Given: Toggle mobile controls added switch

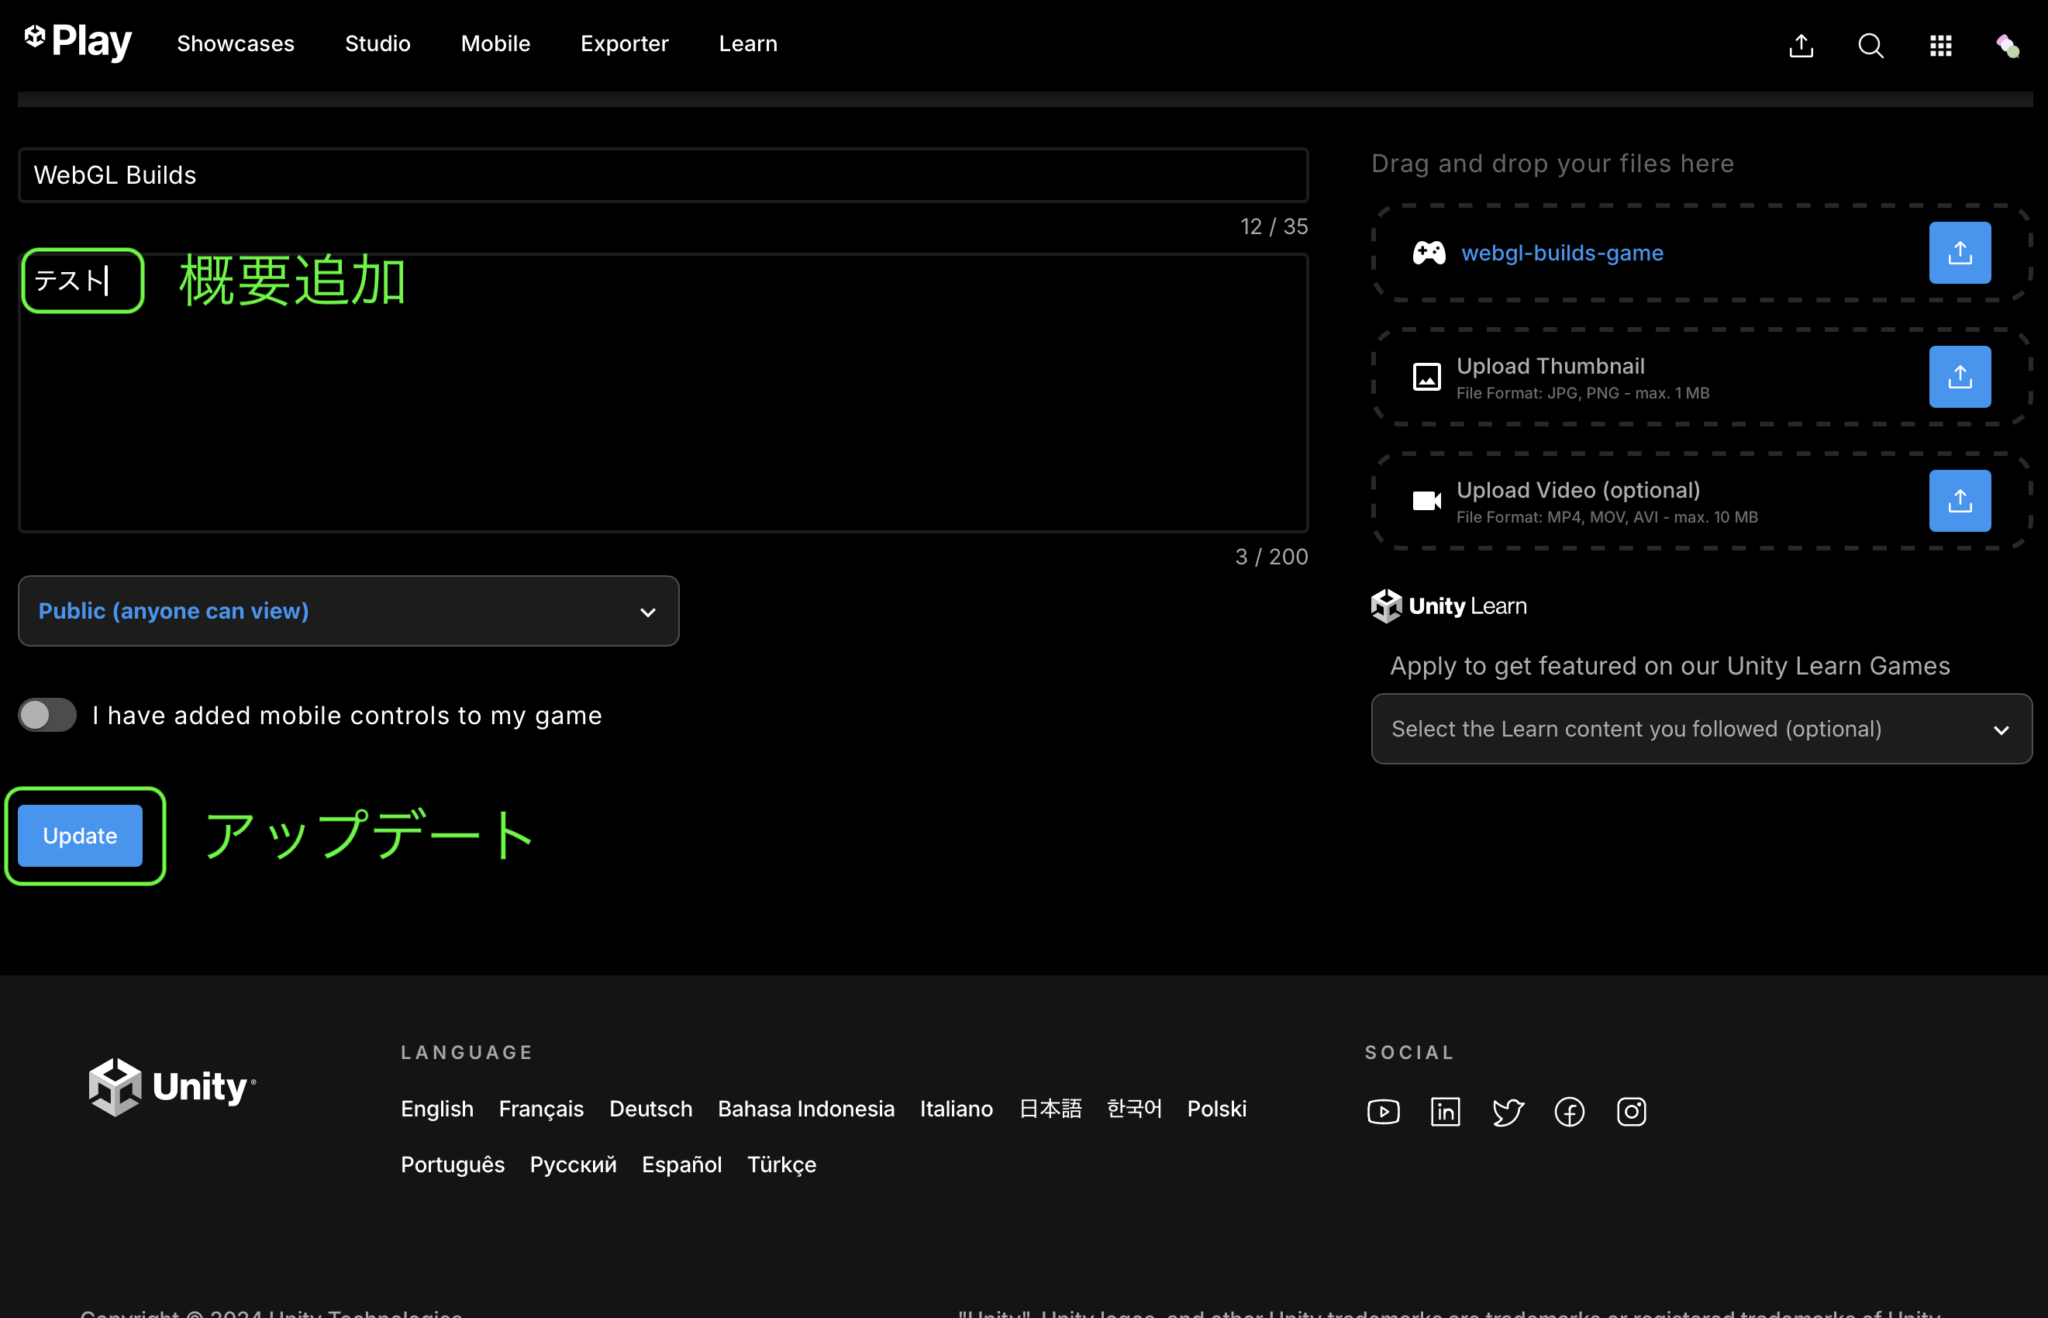Looking at the screenshot, I should (47, 715).
